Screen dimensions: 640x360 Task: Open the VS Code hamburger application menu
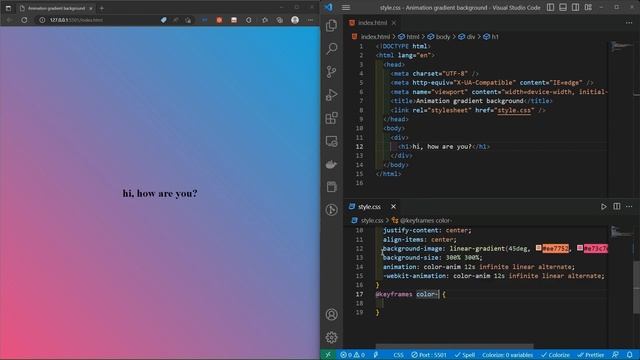pos(346,7)
